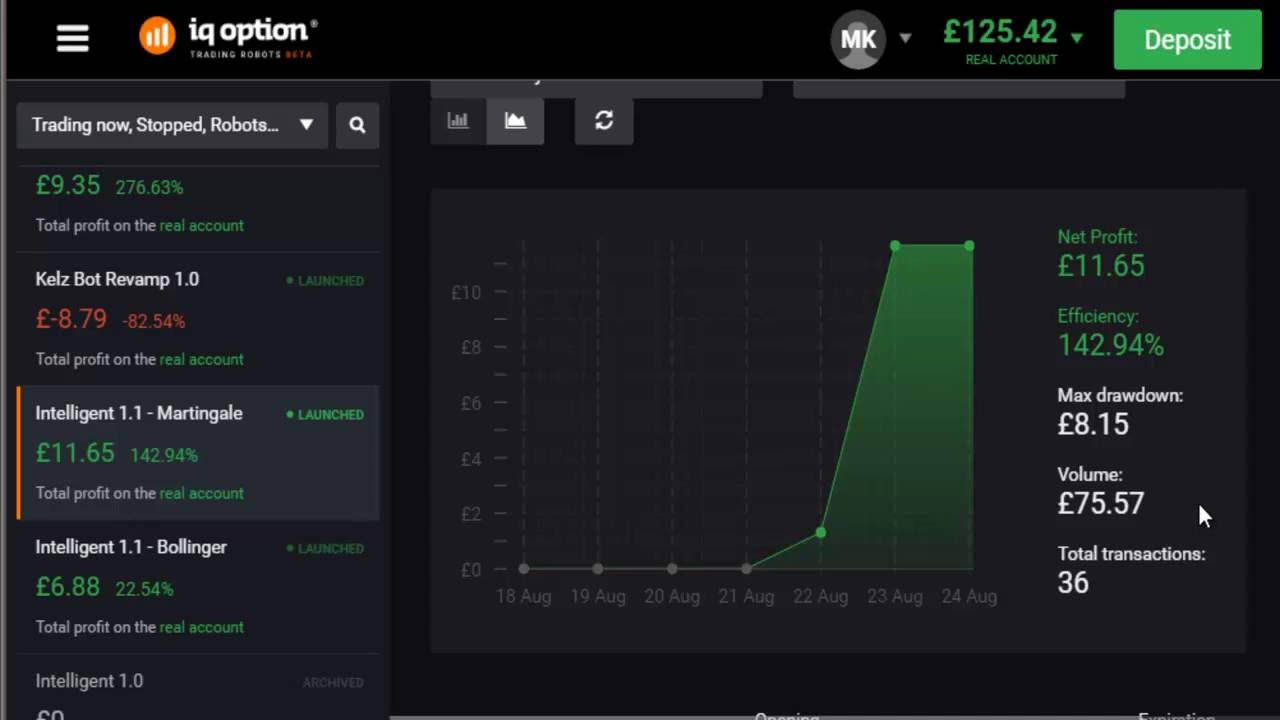Click the £-8.79 loss value

coord(71,319)
